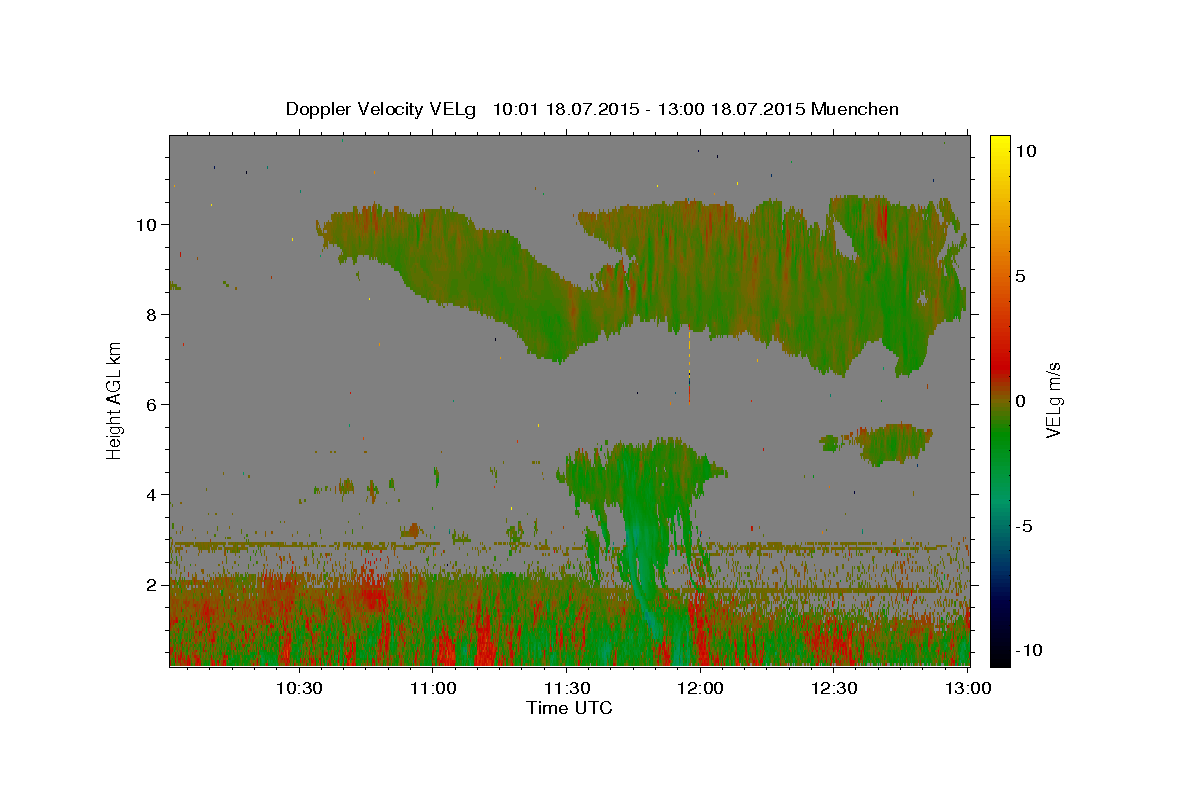
Task: Click the 'Muenchen' location in title
Action: point(855,109)
